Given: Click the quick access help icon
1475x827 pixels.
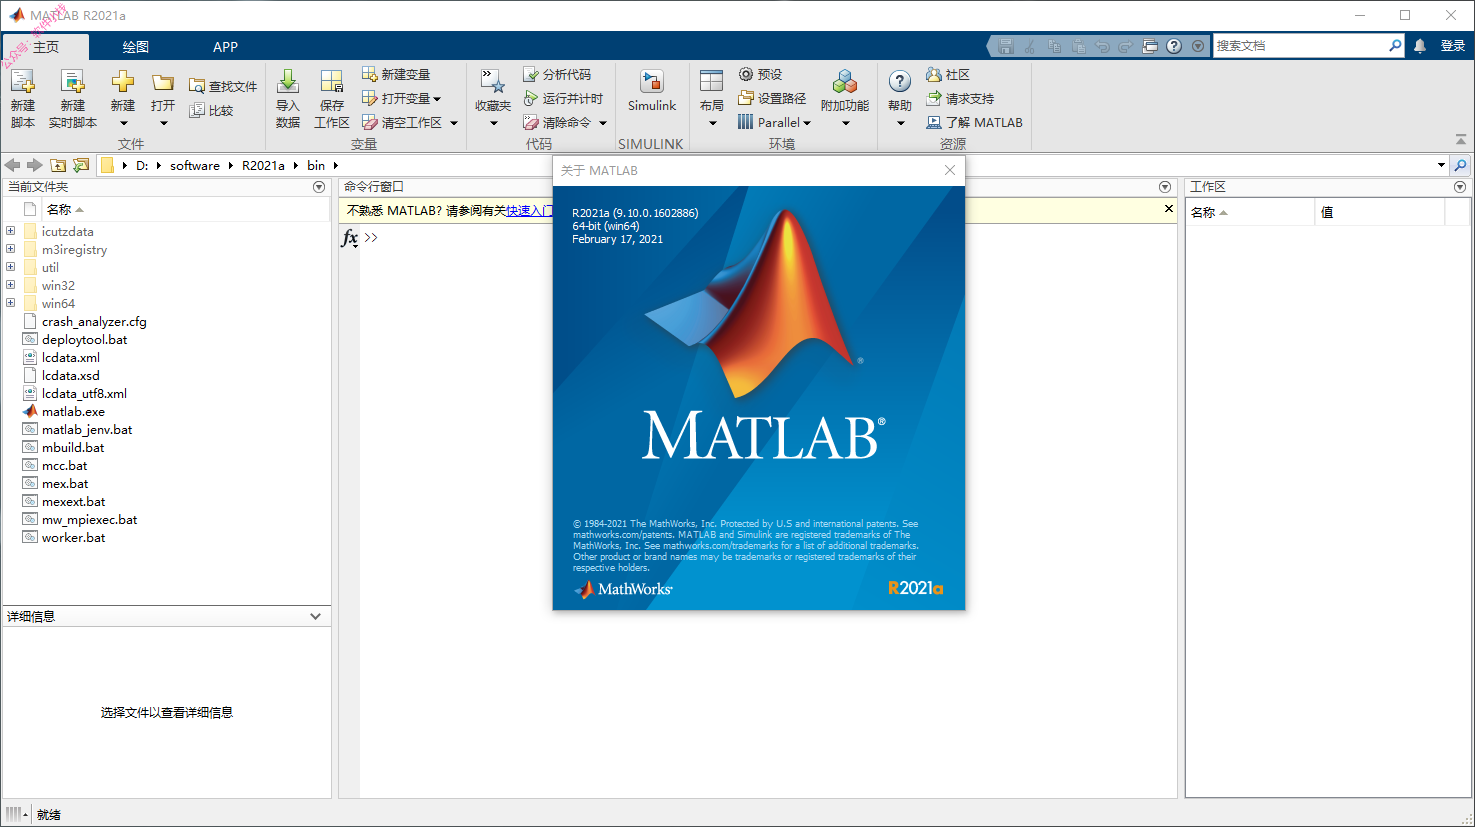Looking at the screenshot, I should tap(1174, 46).
